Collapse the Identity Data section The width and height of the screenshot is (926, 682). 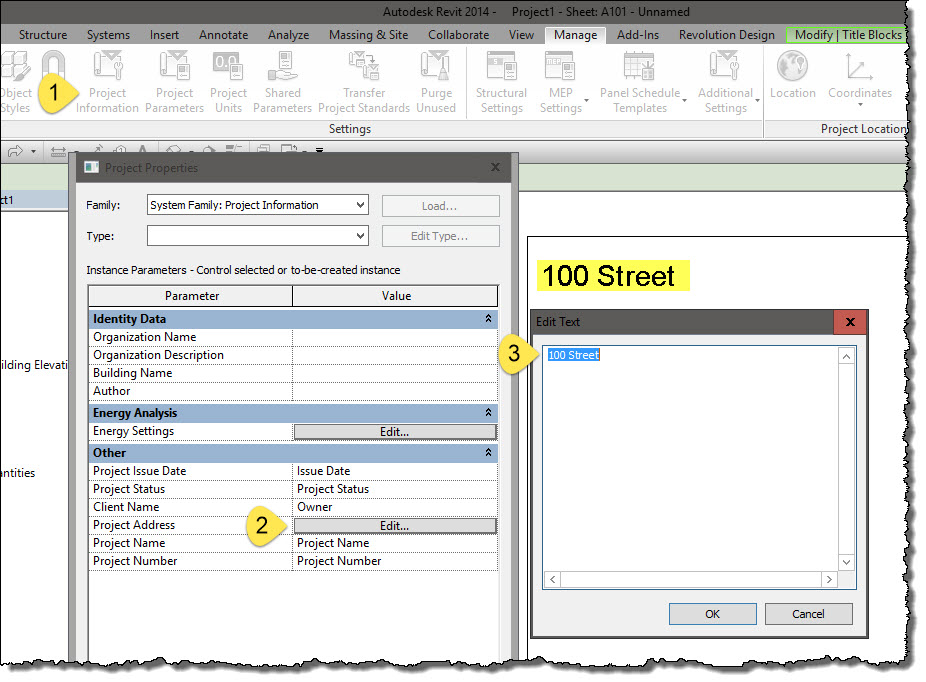[488, 318]
